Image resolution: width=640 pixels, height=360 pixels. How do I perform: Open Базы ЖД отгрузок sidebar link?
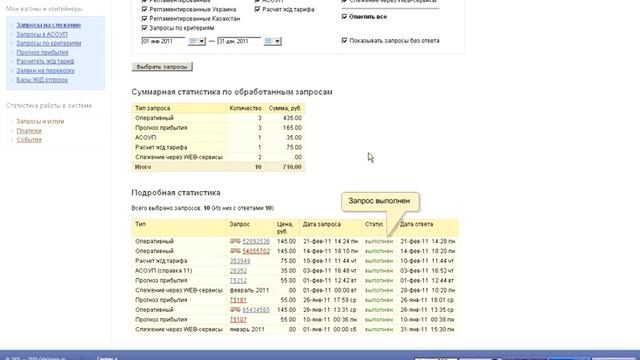(42, 80)
